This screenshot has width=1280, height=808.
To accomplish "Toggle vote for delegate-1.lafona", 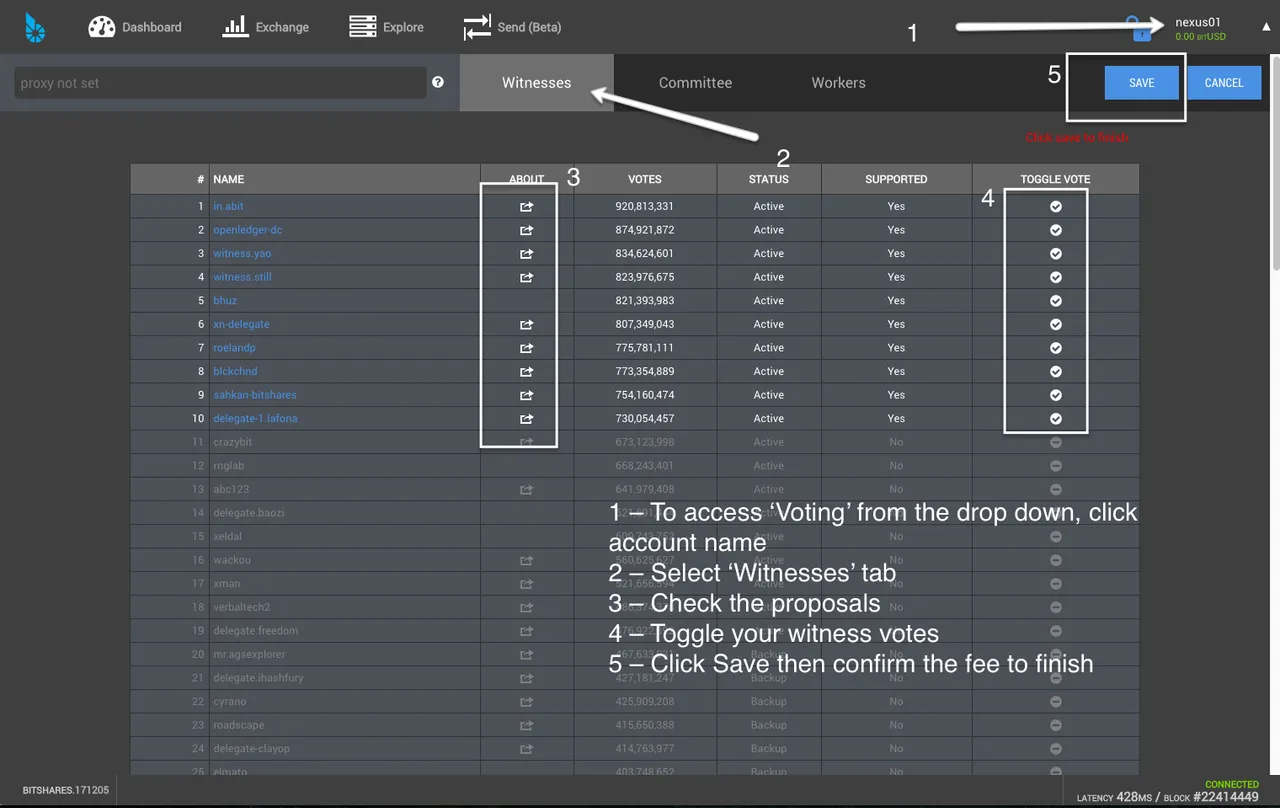I will [1056, 419].
